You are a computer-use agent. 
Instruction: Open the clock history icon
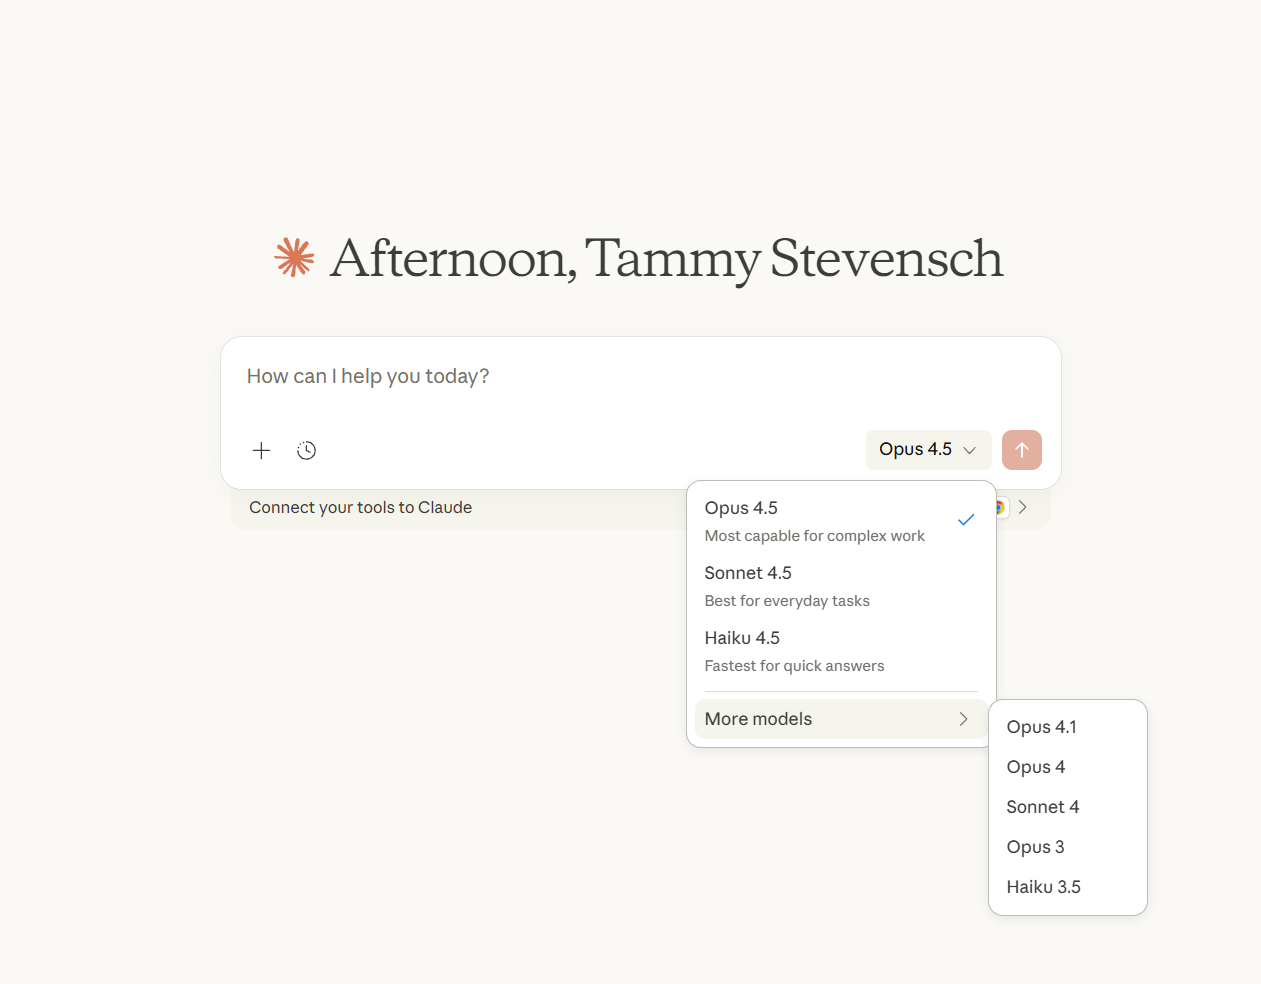click(307, 450)
